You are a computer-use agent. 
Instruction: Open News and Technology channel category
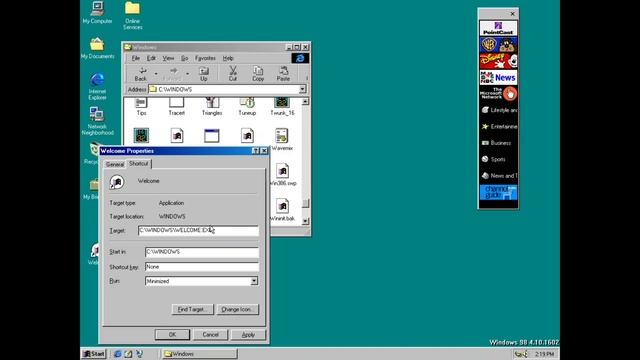click(x=498, y=176)
